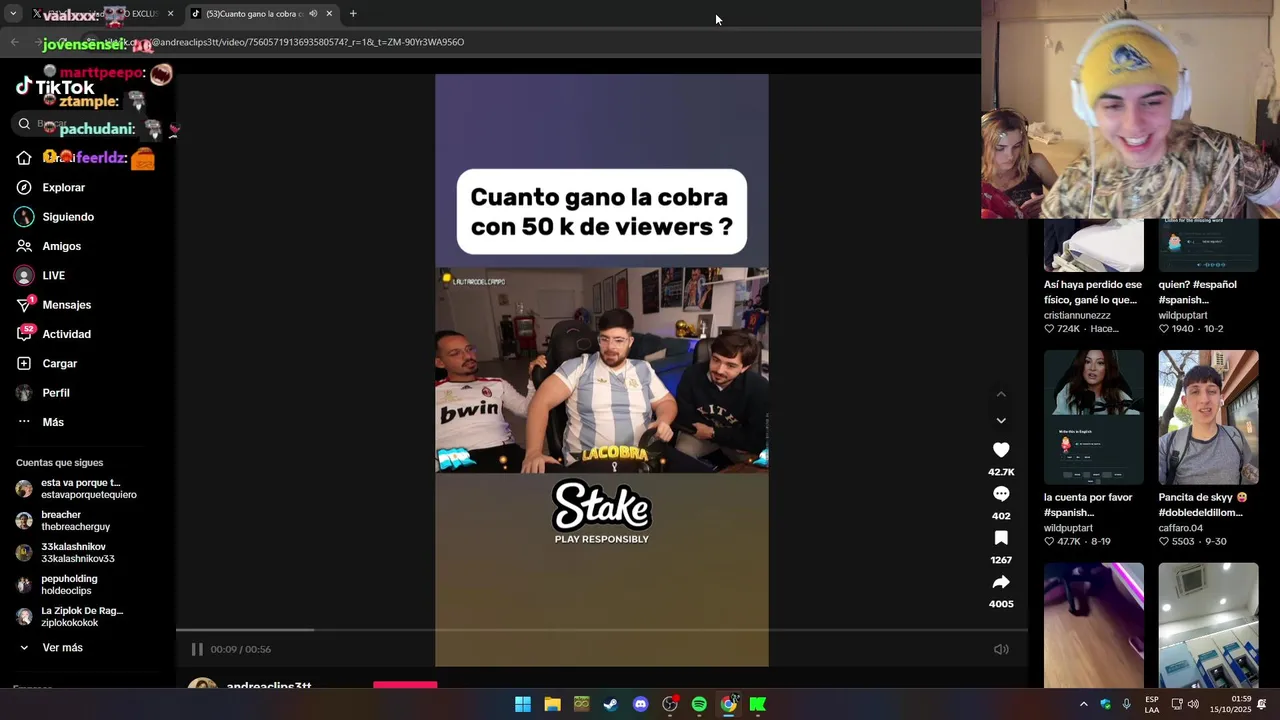
Task: Open File Explorer from the taskbar
Action: (x=552, y=704)
